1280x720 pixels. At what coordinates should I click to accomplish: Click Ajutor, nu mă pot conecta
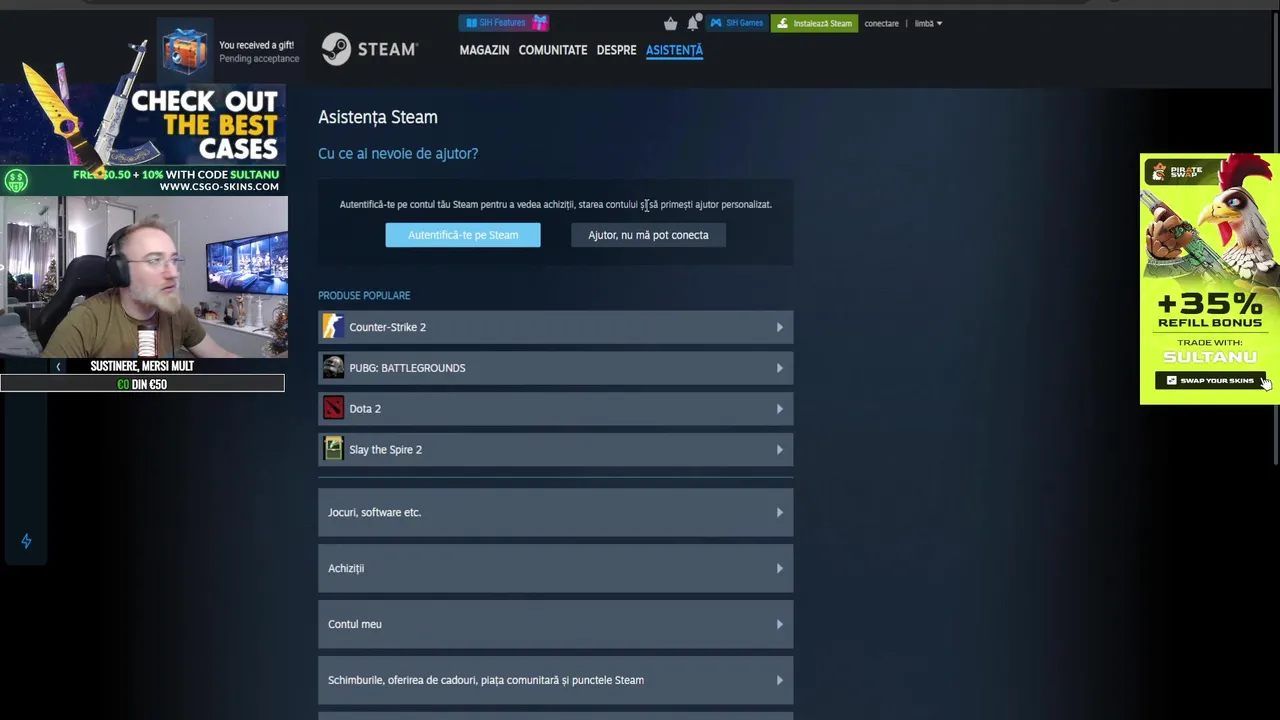pos(648,235)
